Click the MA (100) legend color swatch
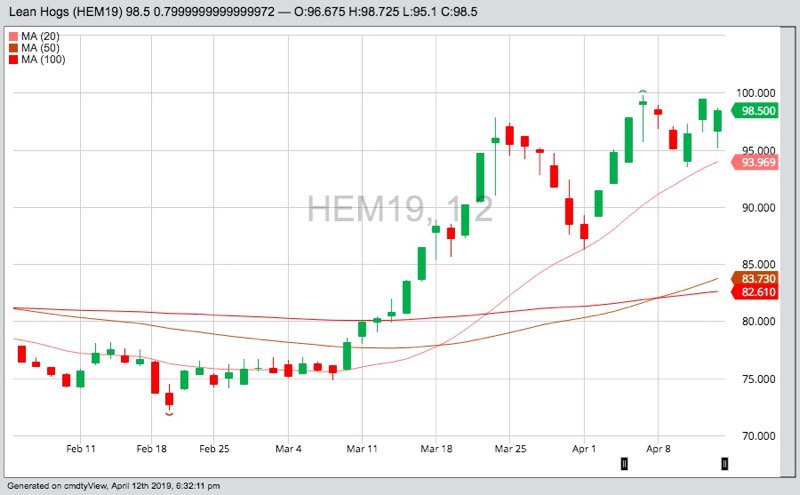 pyautogui.click(x=13, y=60)
